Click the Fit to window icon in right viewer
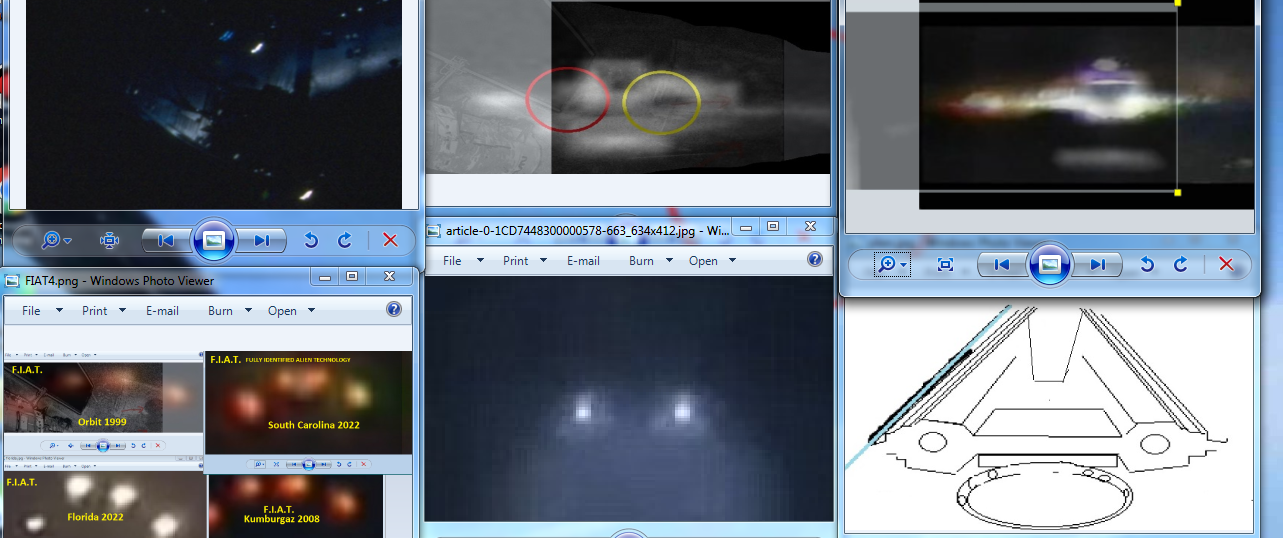 [945, 265]
